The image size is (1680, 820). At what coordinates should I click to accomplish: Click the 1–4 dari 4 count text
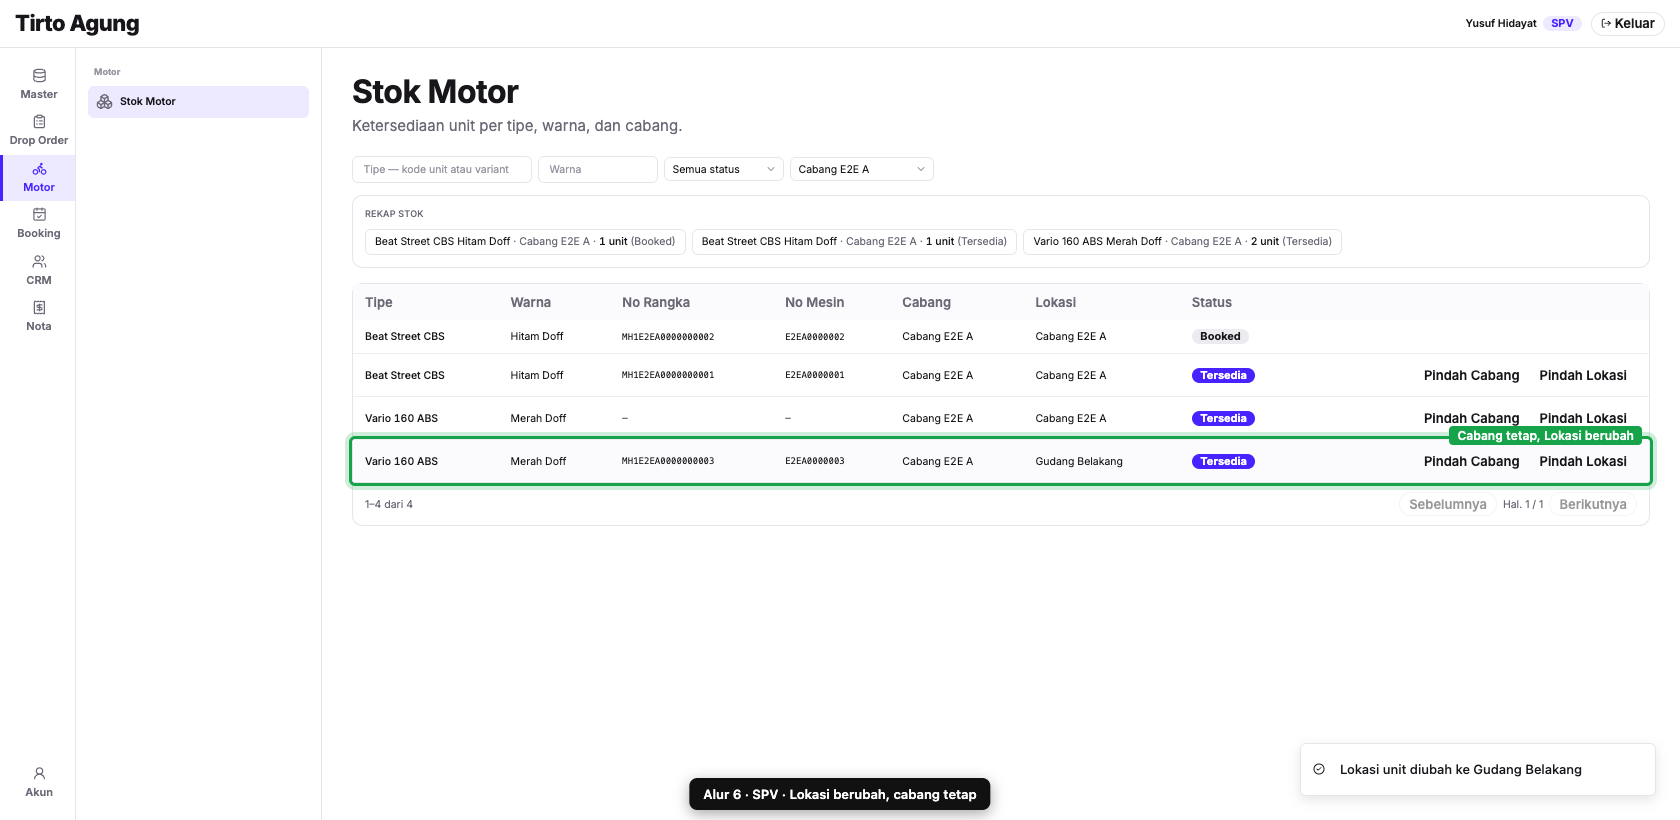tap(389, 504)
